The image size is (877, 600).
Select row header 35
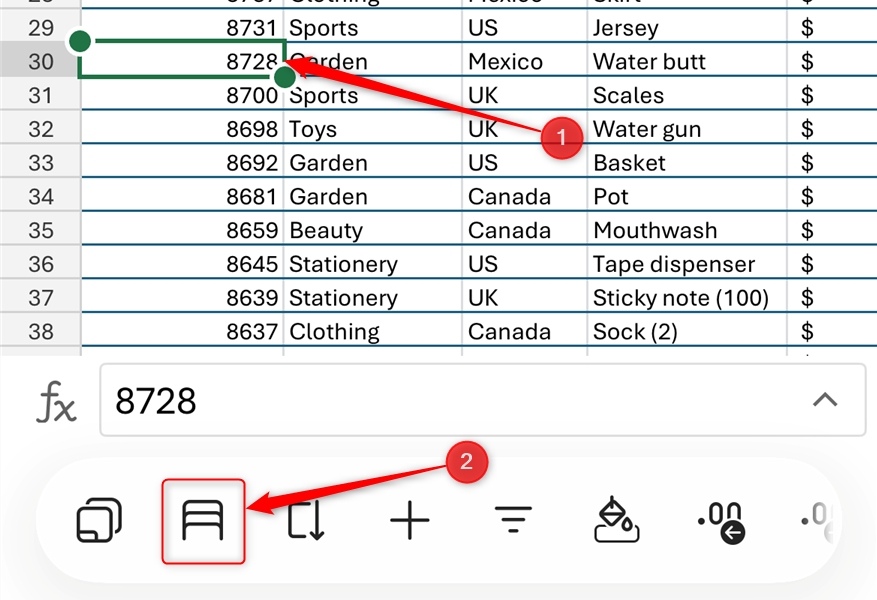click(x=41, y=230)
